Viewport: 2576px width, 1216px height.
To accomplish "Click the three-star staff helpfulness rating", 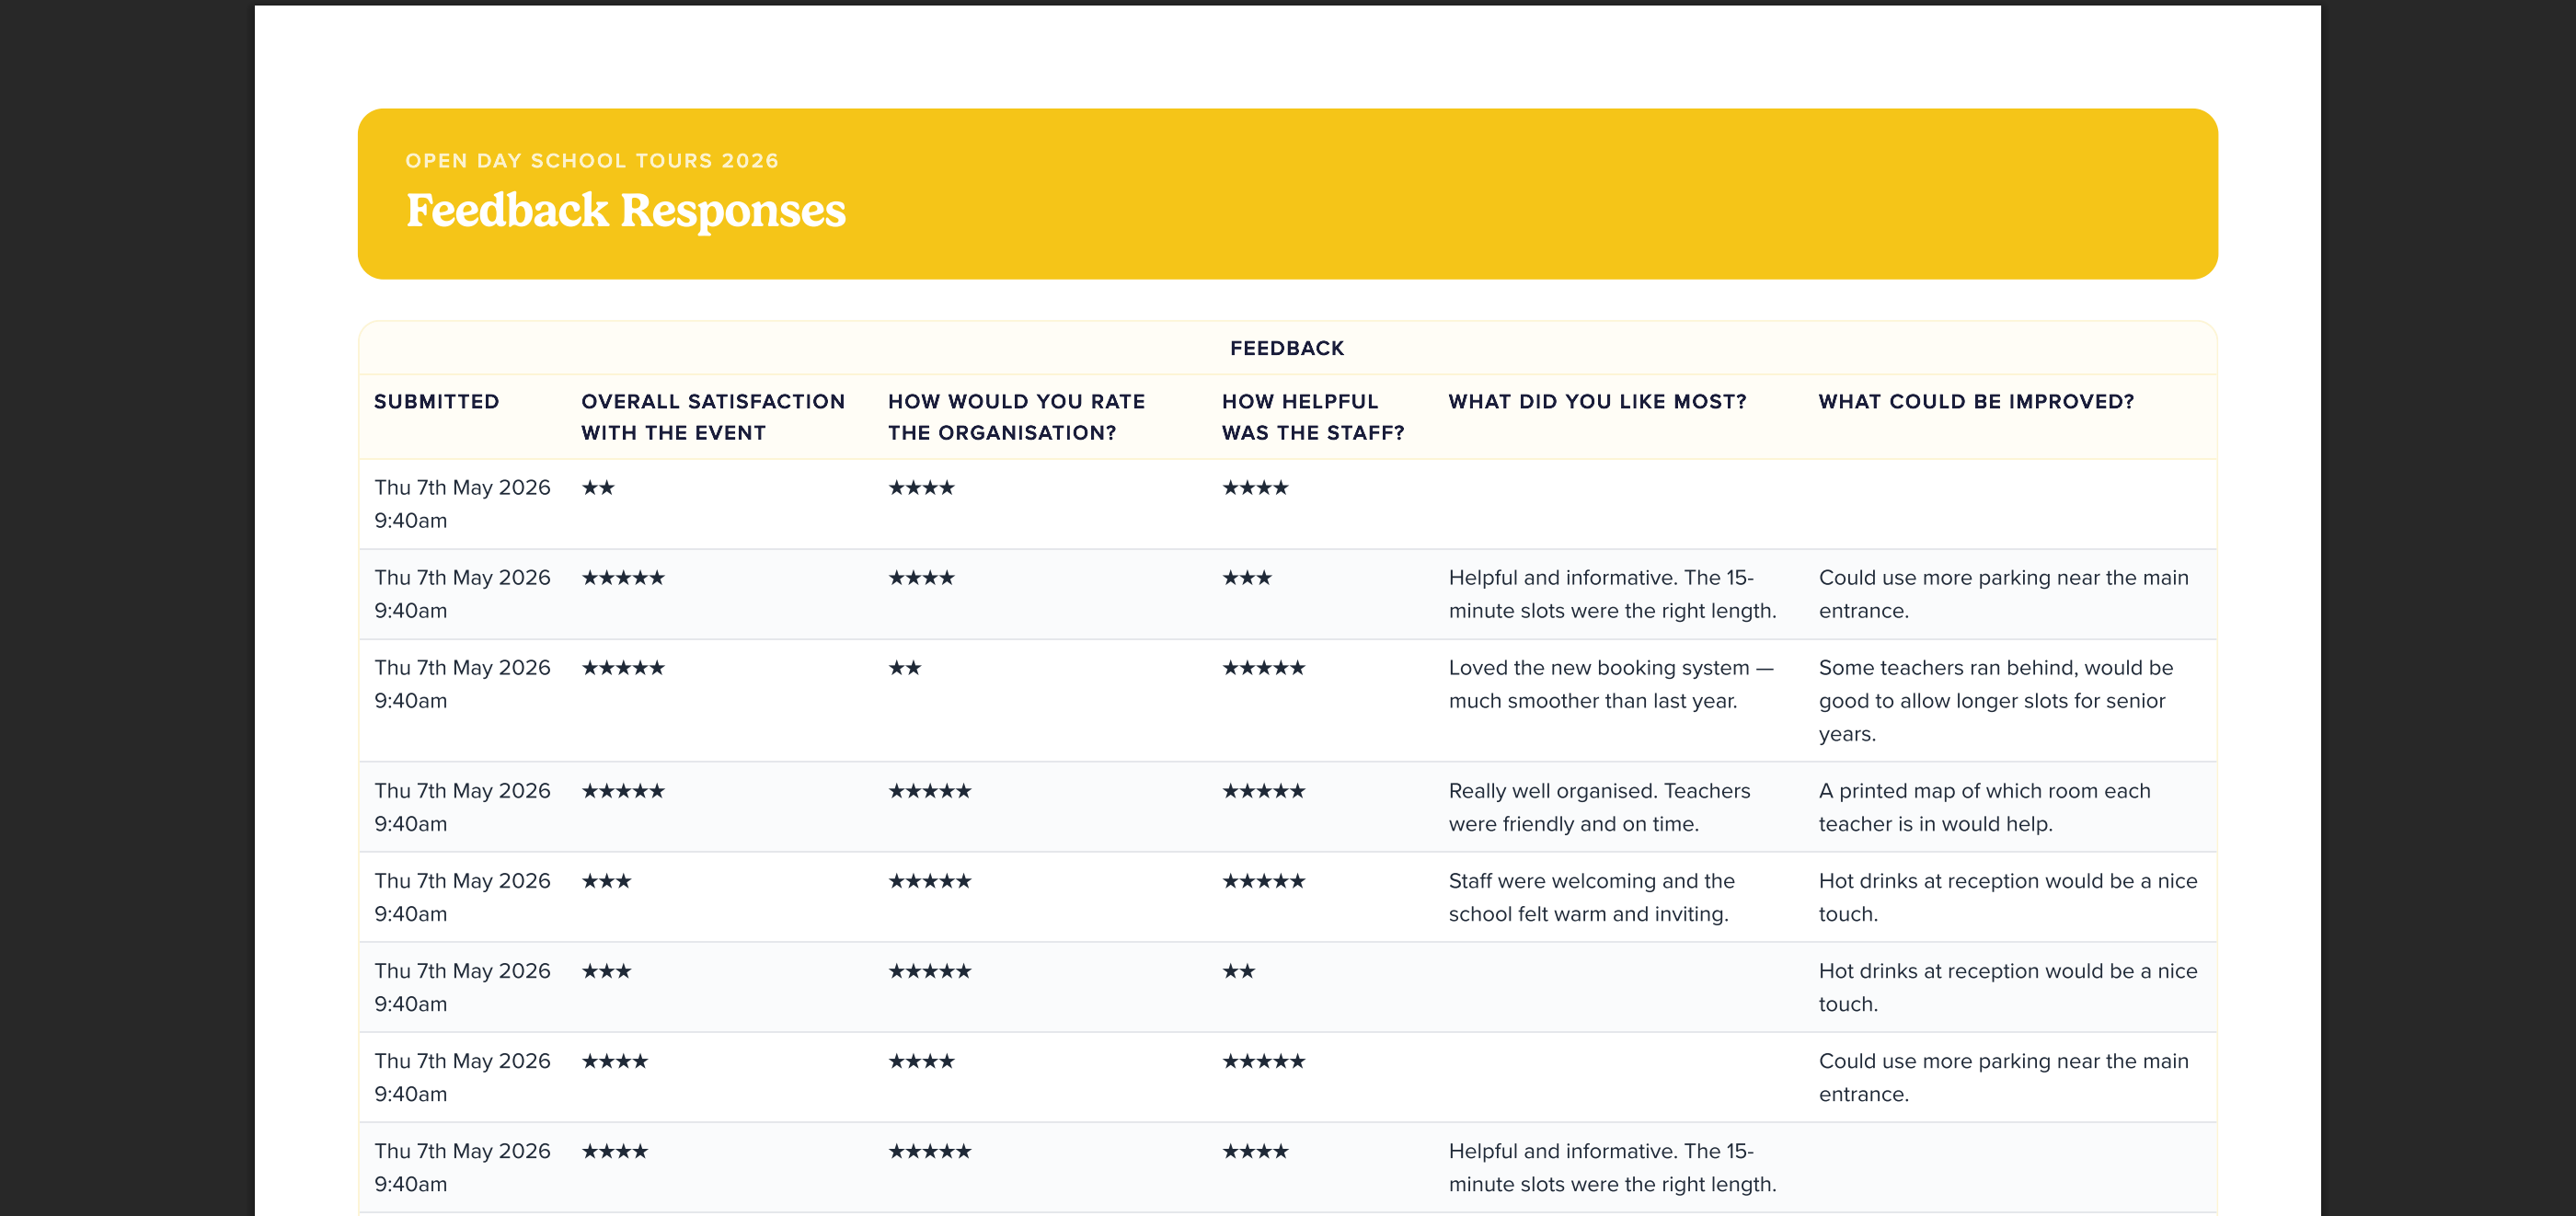I will 1247,578.
